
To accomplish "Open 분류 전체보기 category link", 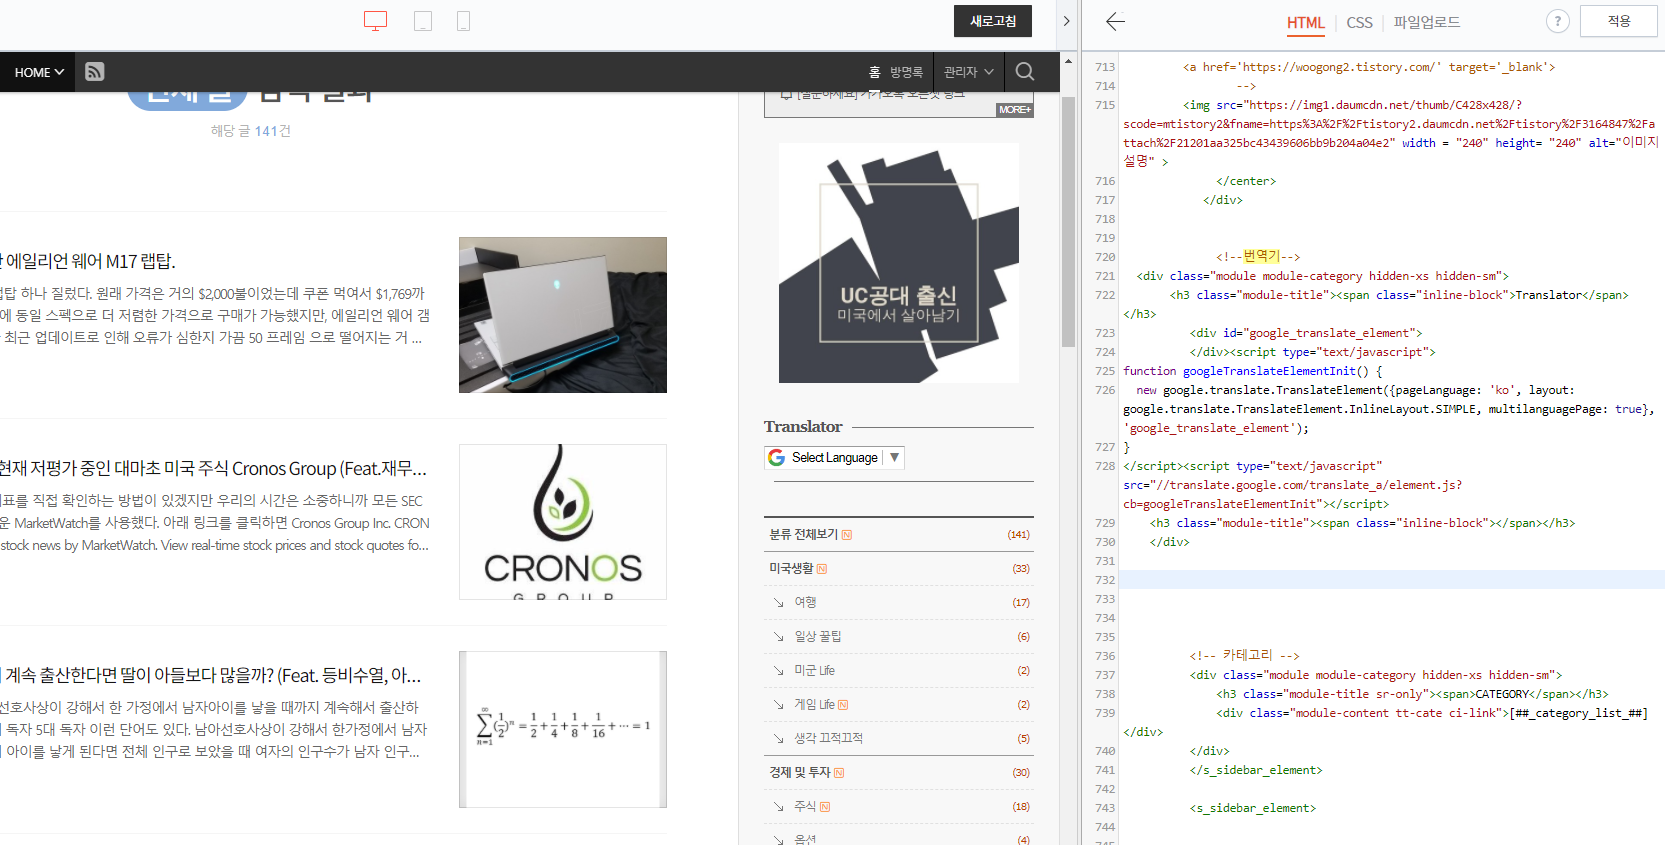I will [x=804, y=535].
